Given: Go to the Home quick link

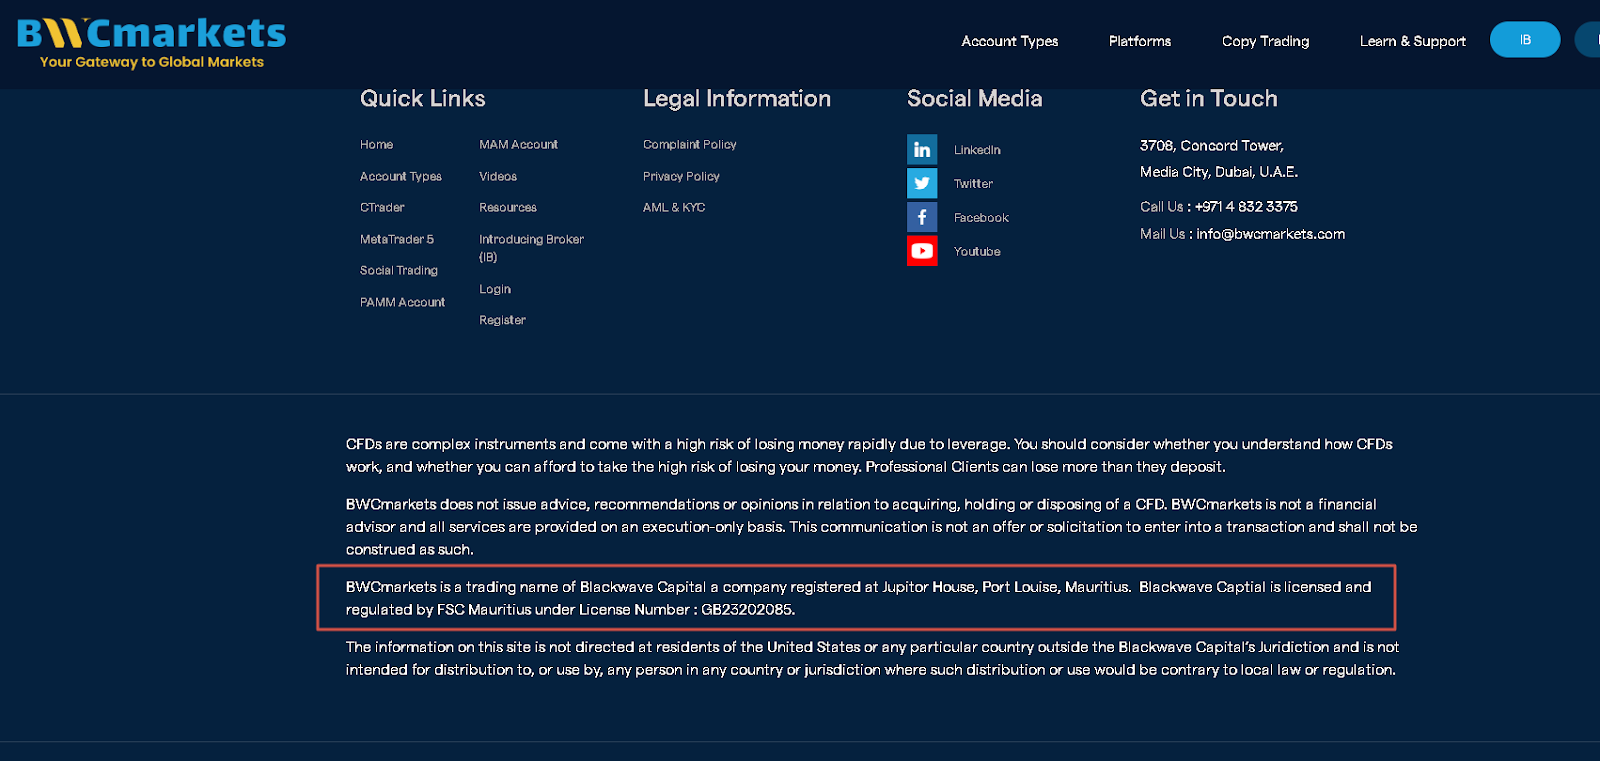Looking at the screenshot, I should 376,145.
